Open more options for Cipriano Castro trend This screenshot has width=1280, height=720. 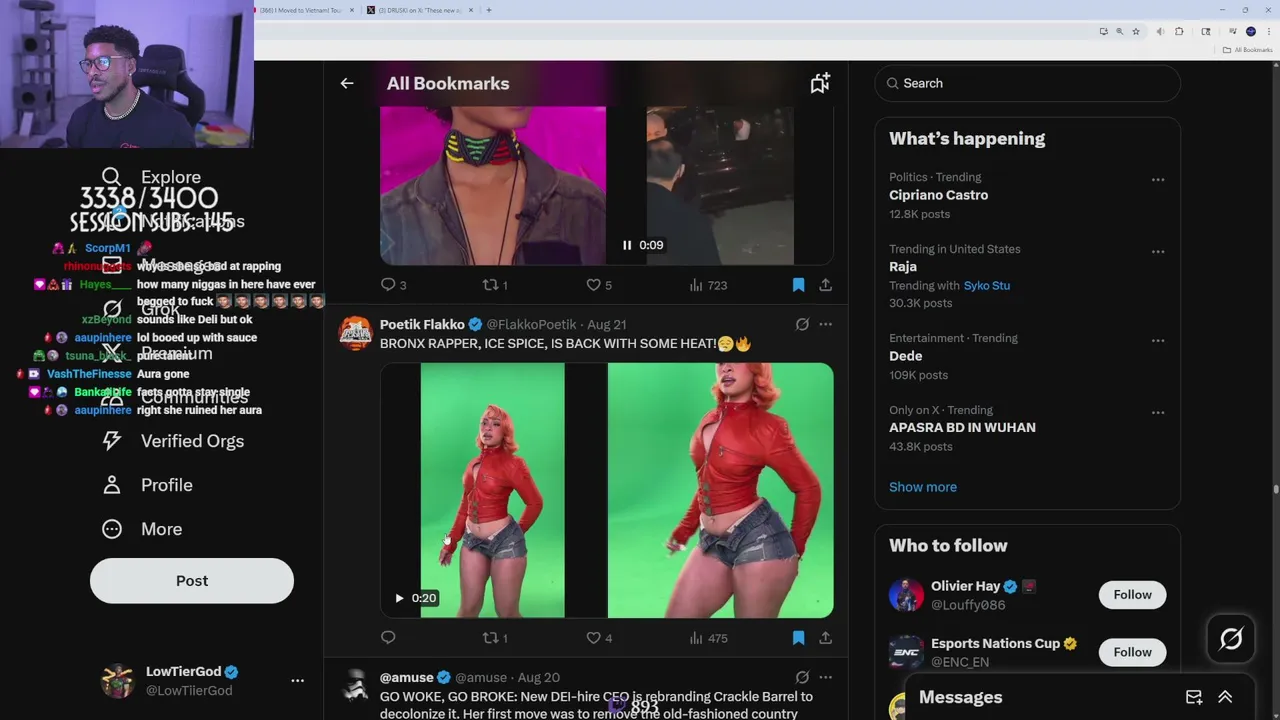(1158, 180)
